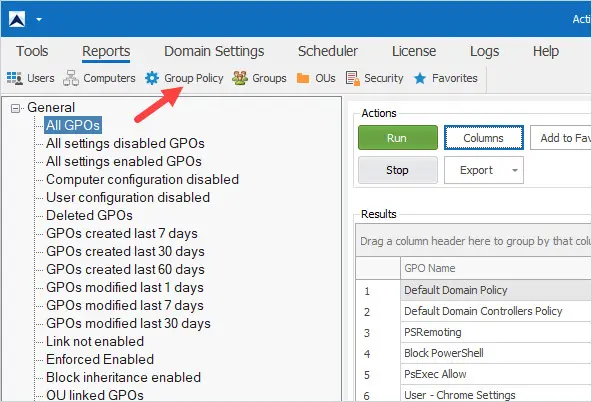Open the quick access dropdown arrow
Image resolution: width=592 pixels, height=402 pixels.
click(39, 19)
